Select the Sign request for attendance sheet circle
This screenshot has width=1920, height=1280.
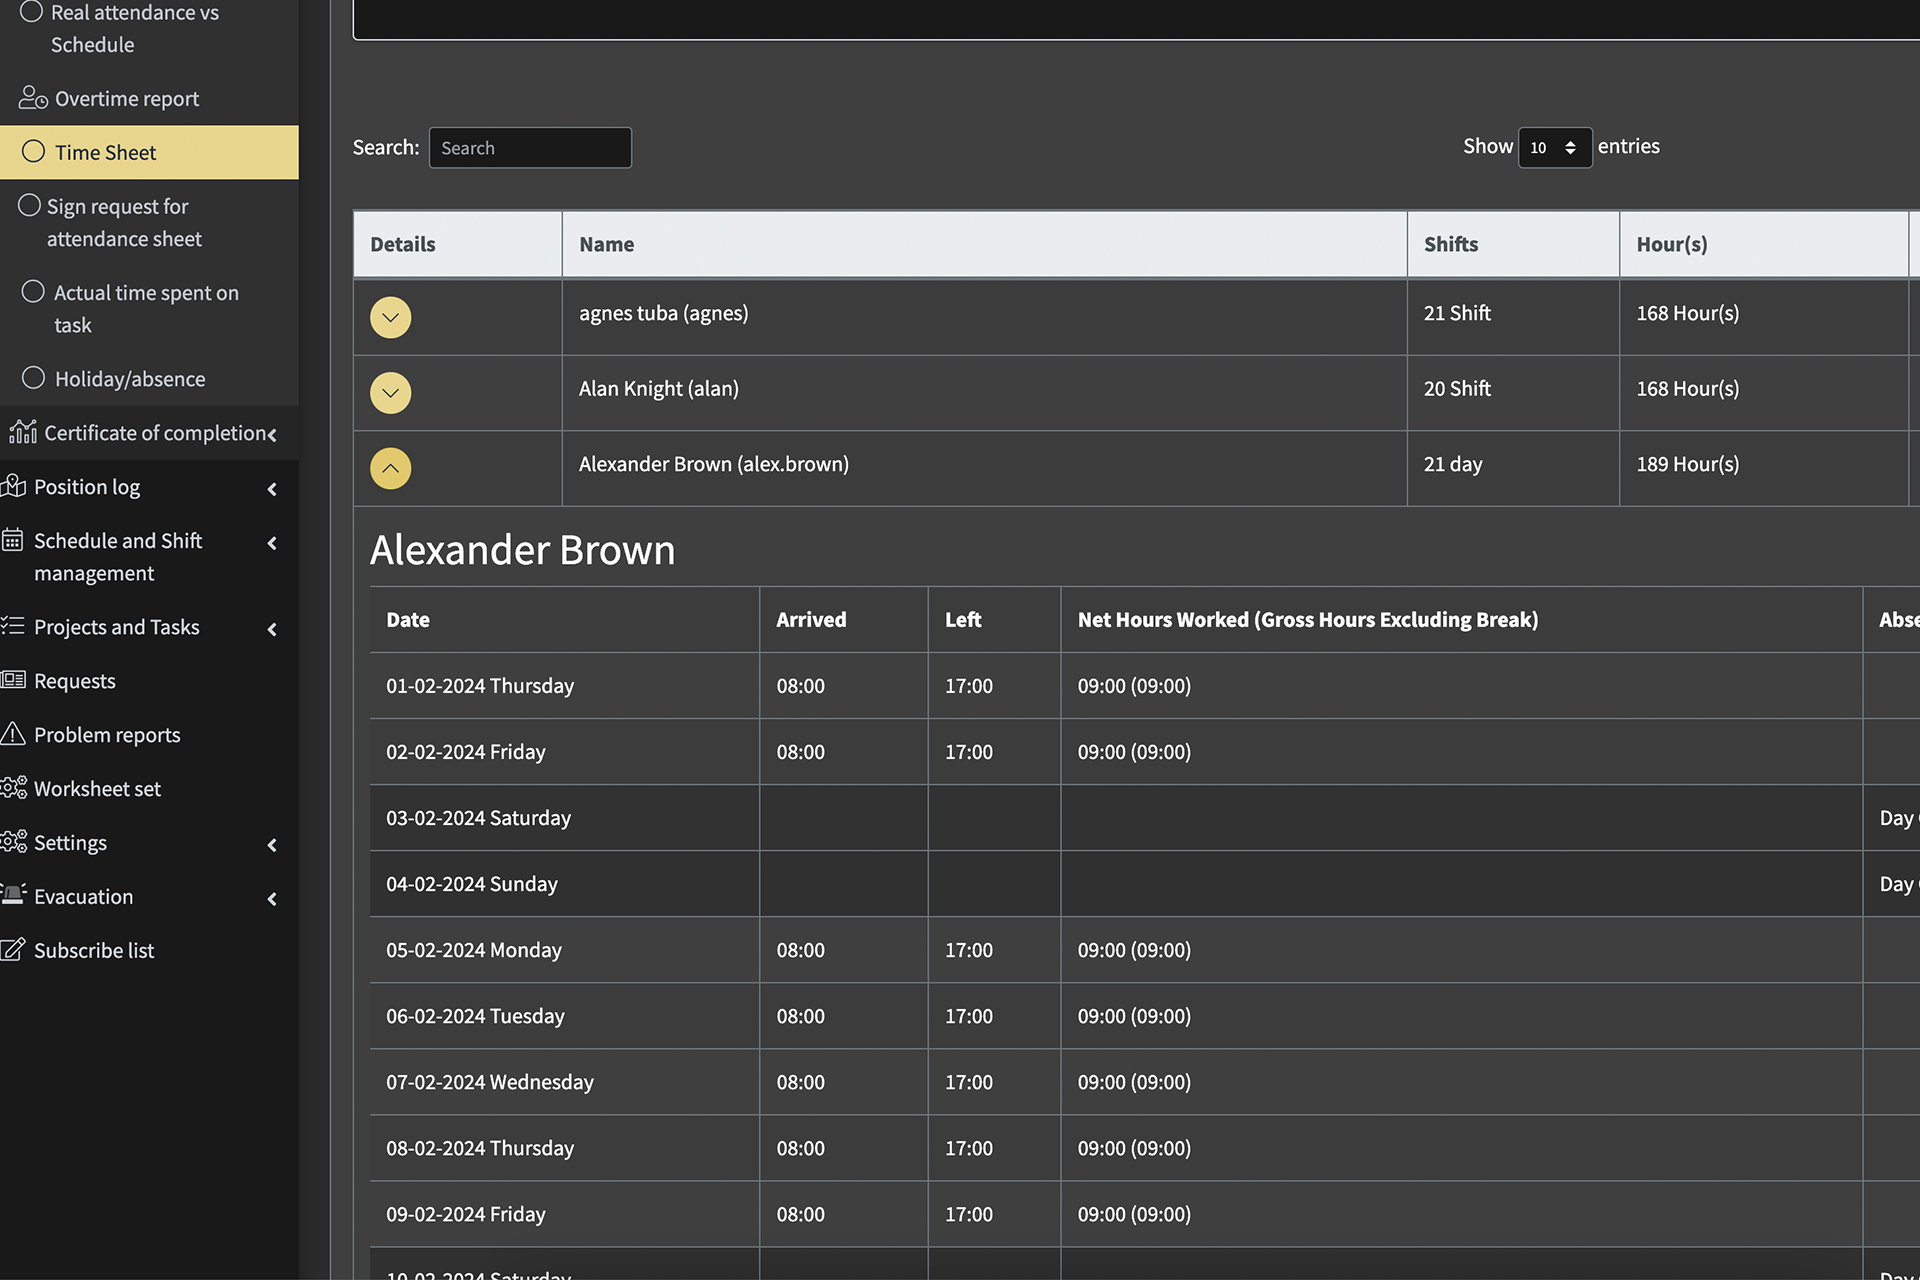coord(29,206)
